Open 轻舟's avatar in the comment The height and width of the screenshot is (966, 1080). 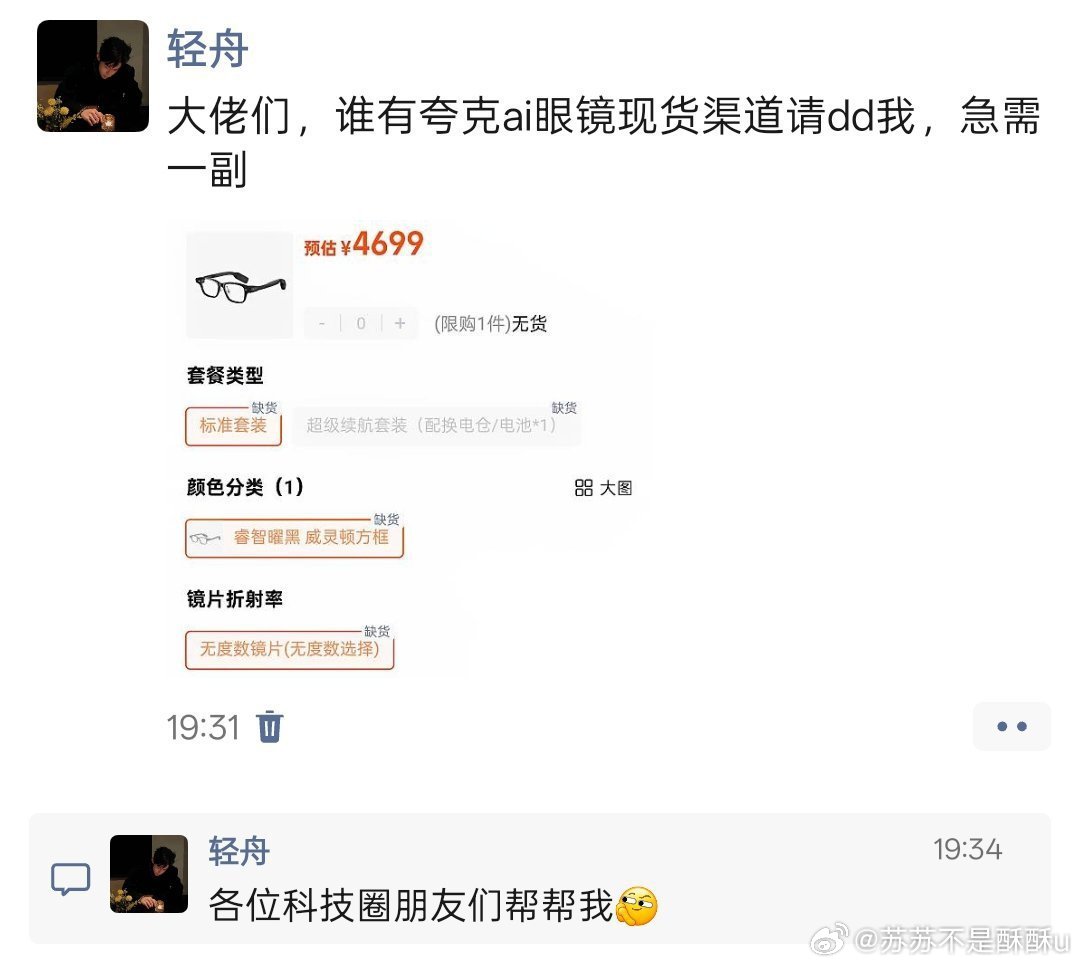pyautogui.click(x=149, y=874)
